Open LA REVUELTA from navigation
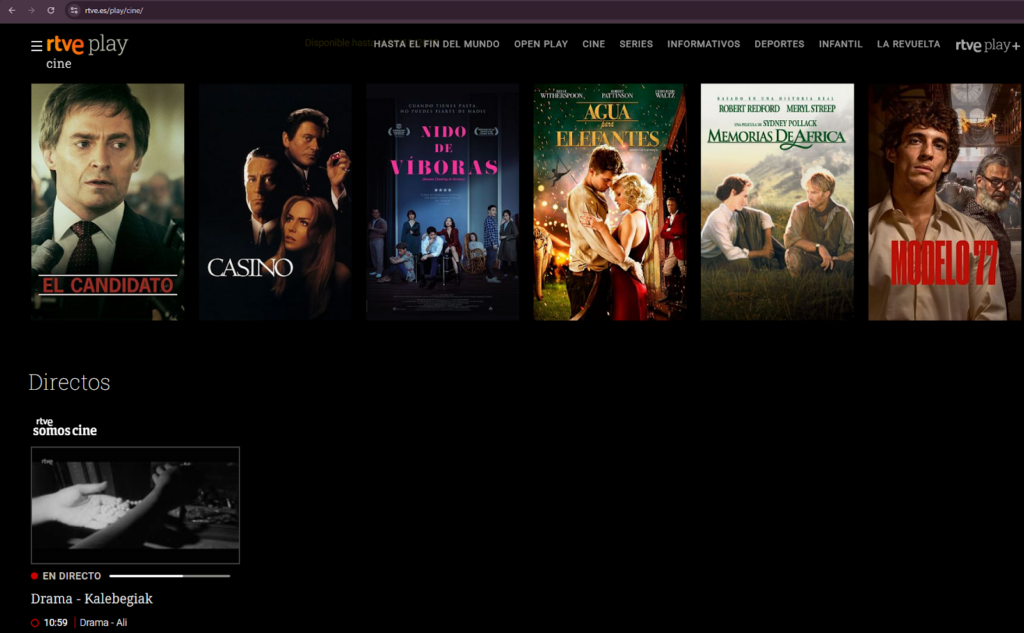This screenshot has height=633, width=1024. [x=908, y=44]
